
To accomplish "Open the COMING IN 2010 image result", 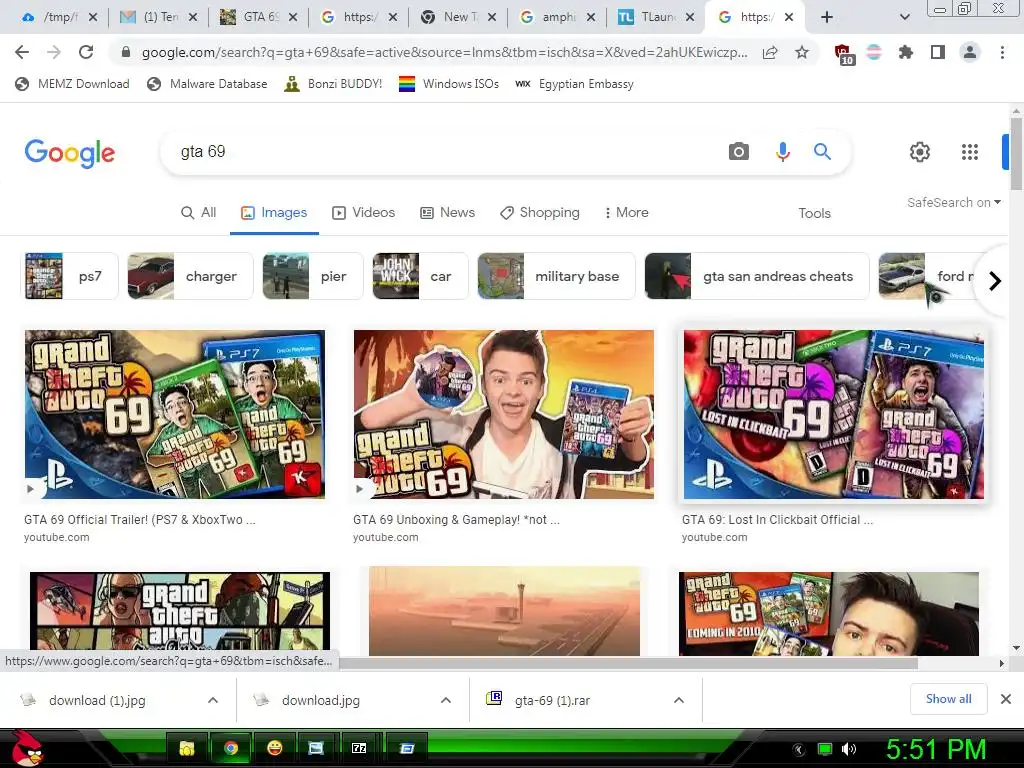I will (x=829, y=614).
